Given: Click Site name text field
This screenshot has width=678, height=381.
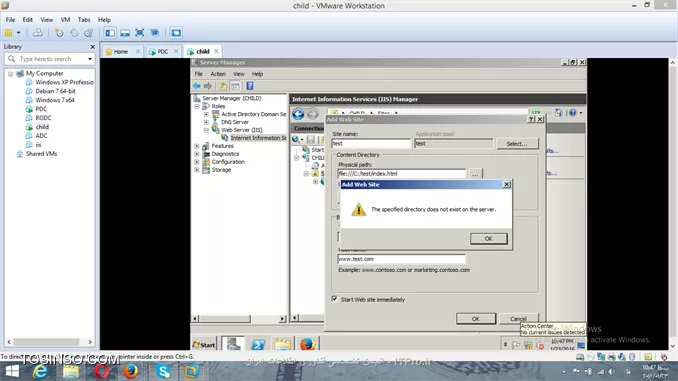Looking at the screenshot, I should click(371, 144).
